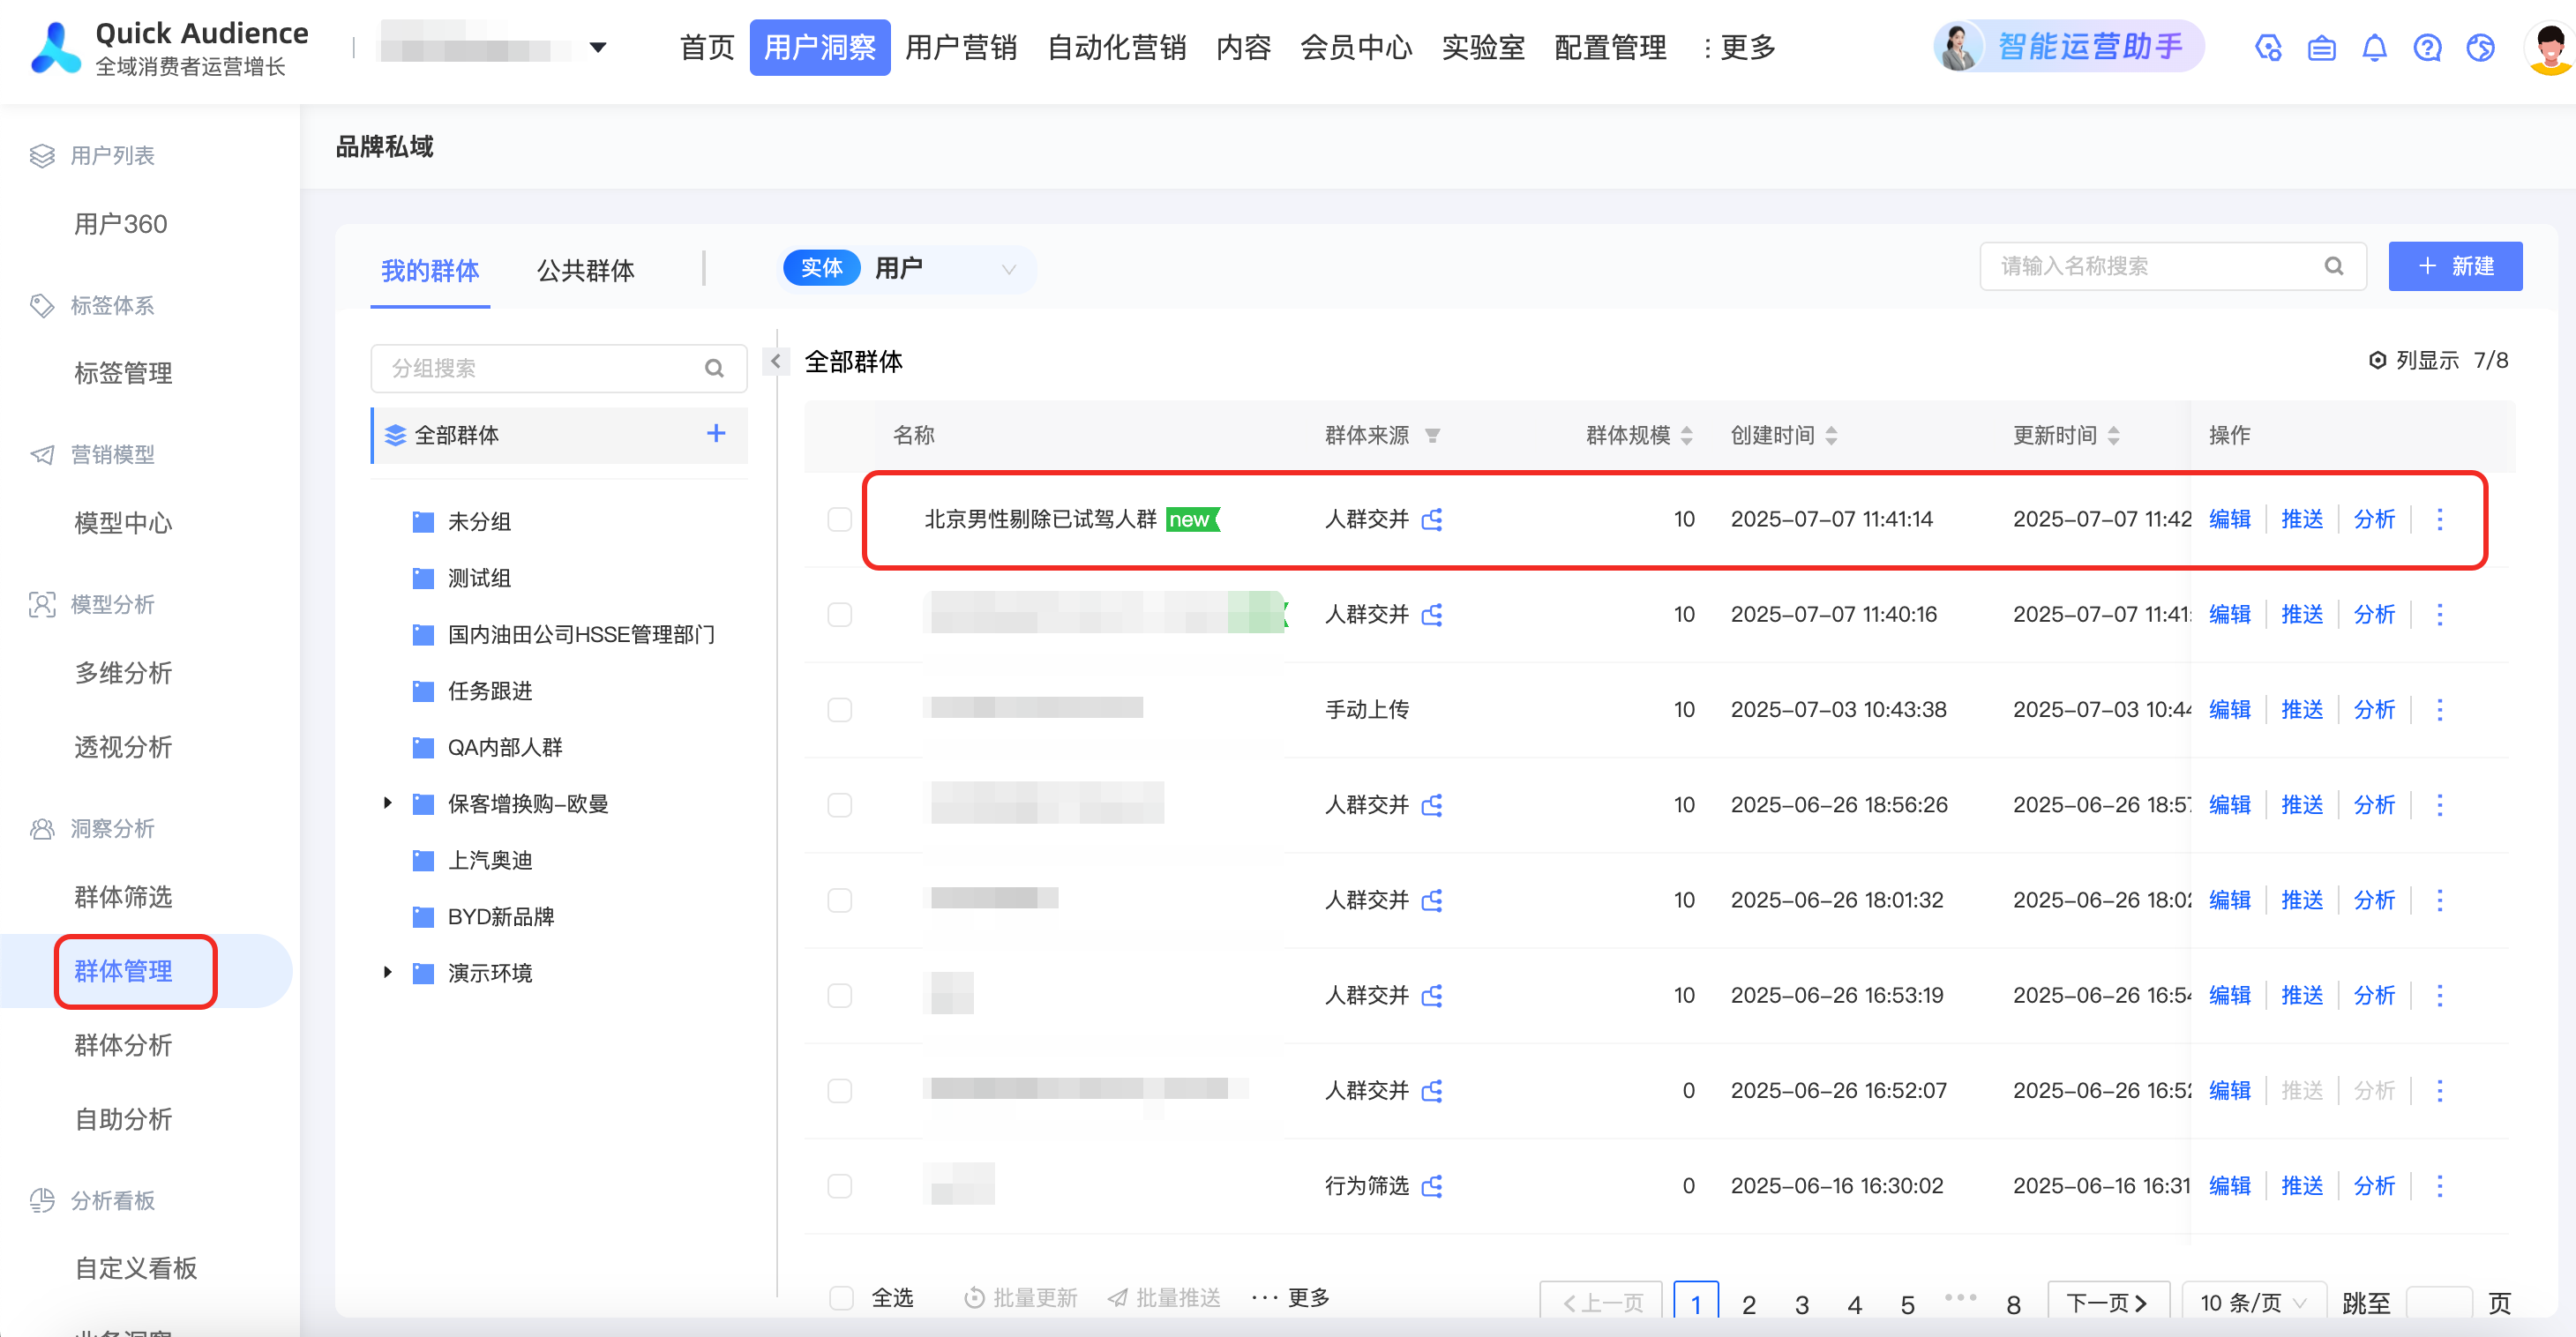Open the bottom 更多 batch actions menu
The height and width of the screenshot is (1337, 2576).
[x=1291, y=1297]
